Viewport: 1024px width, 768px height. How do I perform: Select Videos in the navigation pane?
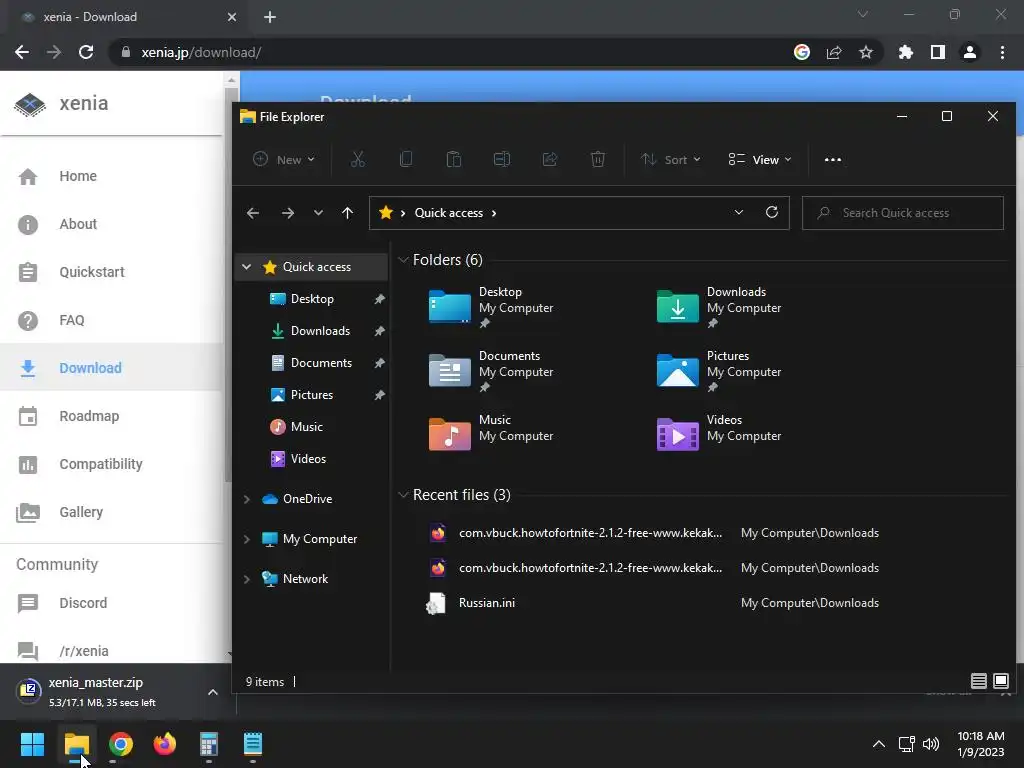point(312,458)
